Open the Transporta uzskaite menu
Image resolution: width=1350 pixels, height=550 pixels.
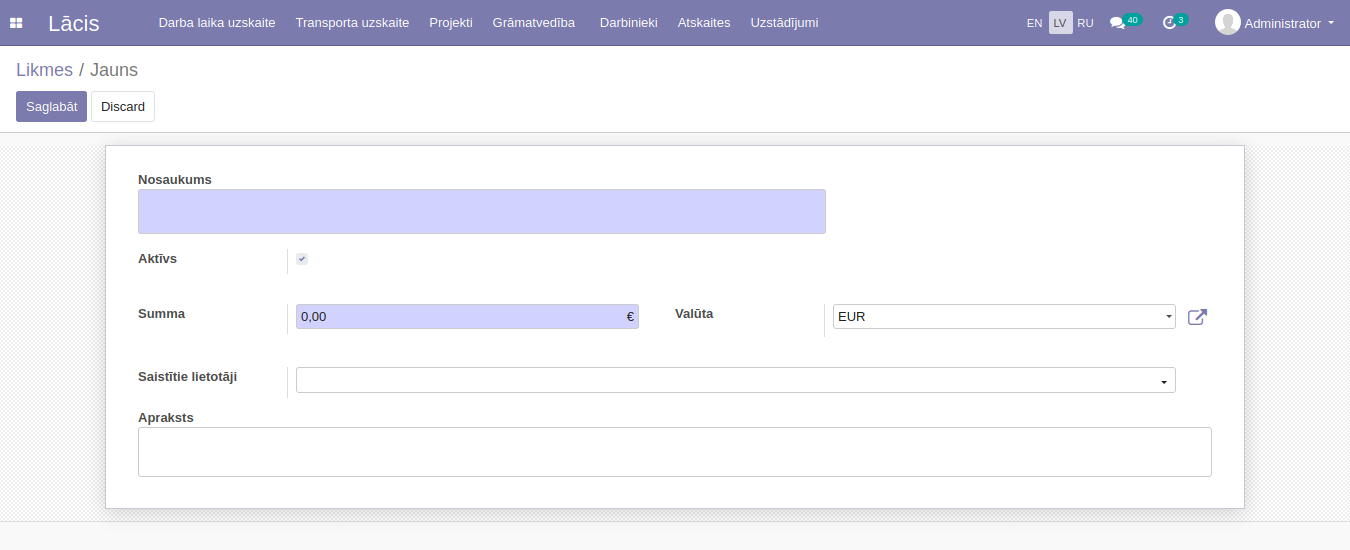click(x=352, y=23)
